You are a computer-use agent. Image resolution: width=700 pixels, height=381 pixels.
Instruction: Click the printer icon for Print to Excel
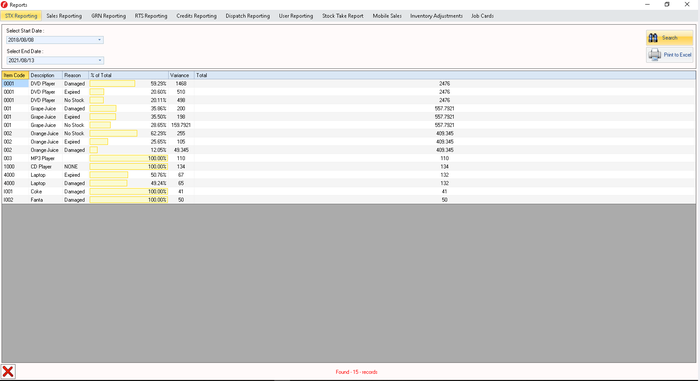click(x=654, y=54)
